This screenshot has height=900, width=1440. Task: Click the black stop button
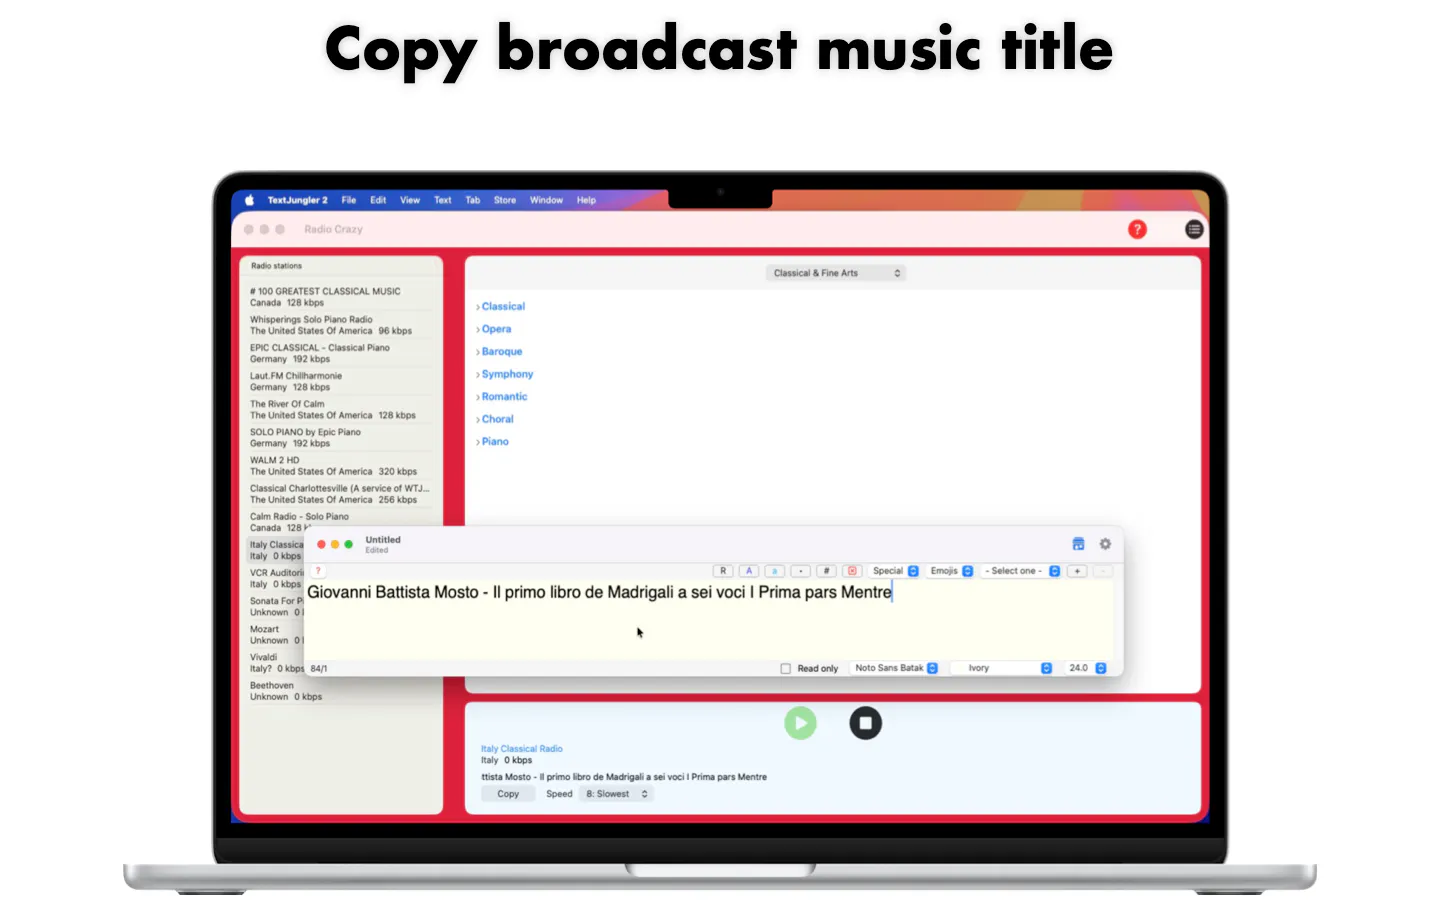tap(866, 723)
